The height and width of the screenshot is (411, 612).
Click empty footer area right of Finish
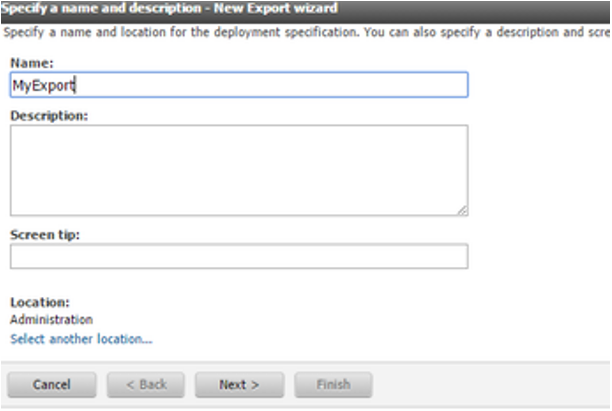tap(490, 384)
